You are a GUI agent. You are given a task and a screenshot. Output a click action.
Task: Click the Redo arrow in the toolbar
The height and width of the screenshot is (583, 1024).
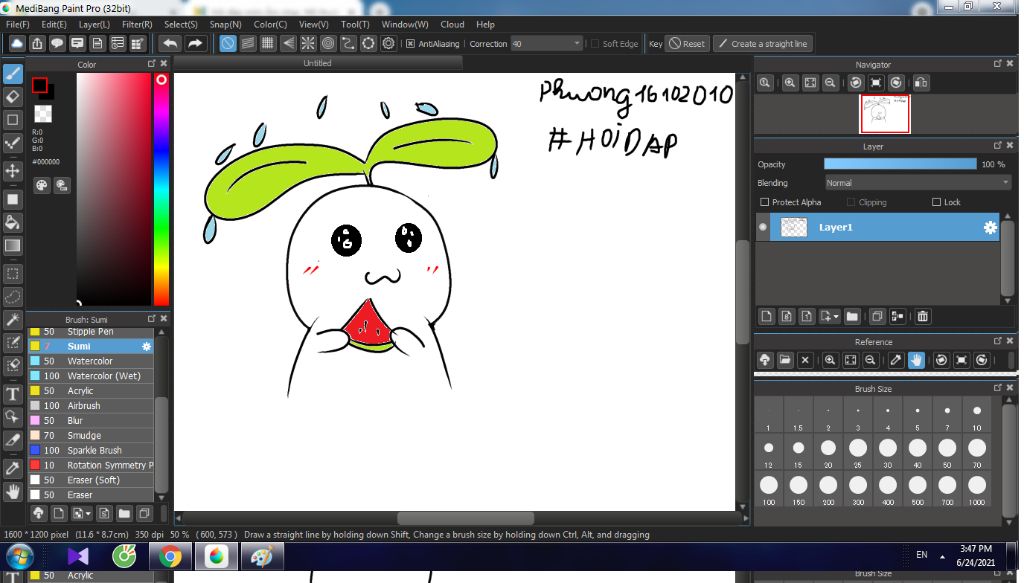tap(195, 44)
